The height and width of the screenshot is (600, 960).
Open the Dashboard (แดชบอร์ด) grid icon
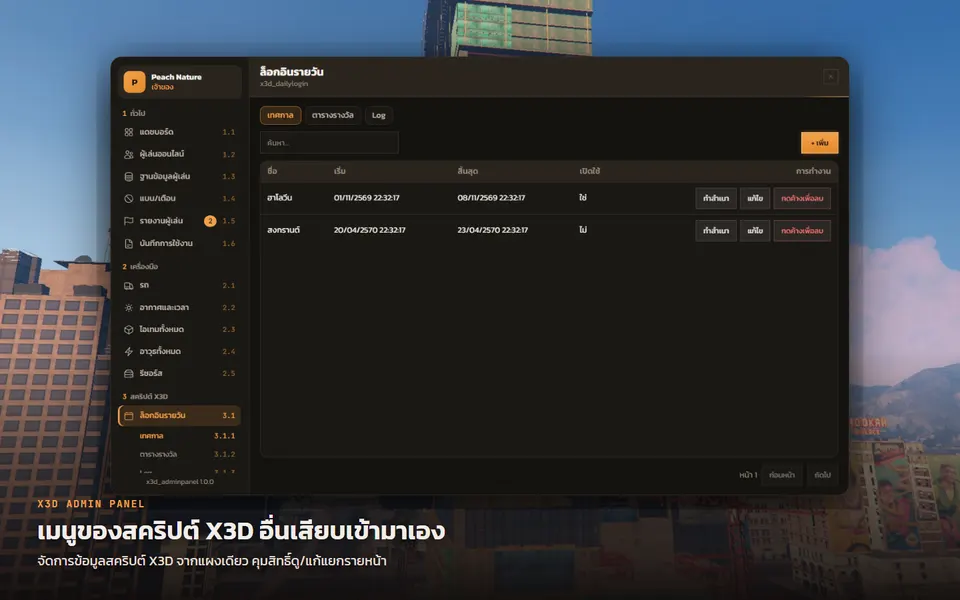point(129,132)
